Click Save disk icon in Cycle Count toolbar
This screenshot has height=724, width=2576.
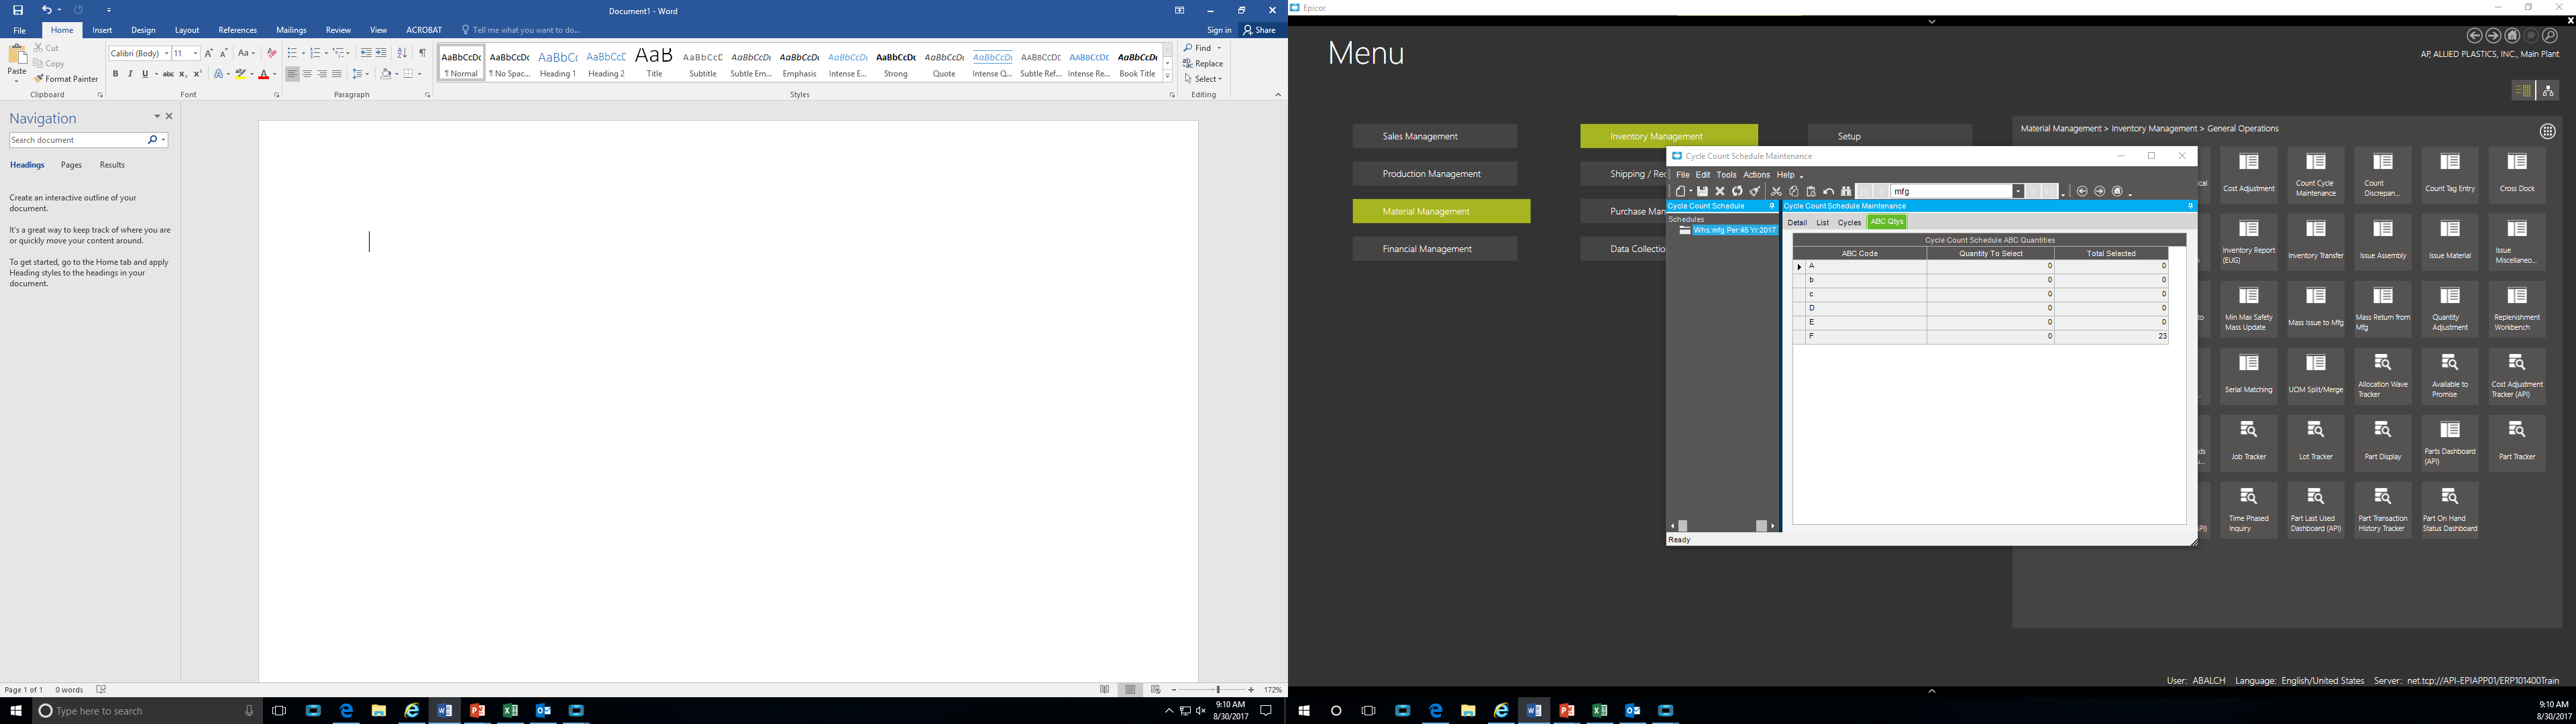click(x=1702, y=191)
